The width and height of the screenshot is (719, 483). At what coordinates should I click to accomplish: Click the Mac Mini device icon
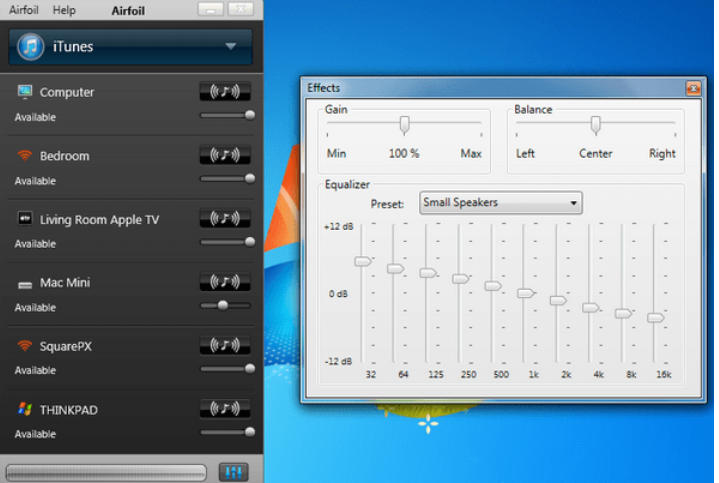point(25,283)
